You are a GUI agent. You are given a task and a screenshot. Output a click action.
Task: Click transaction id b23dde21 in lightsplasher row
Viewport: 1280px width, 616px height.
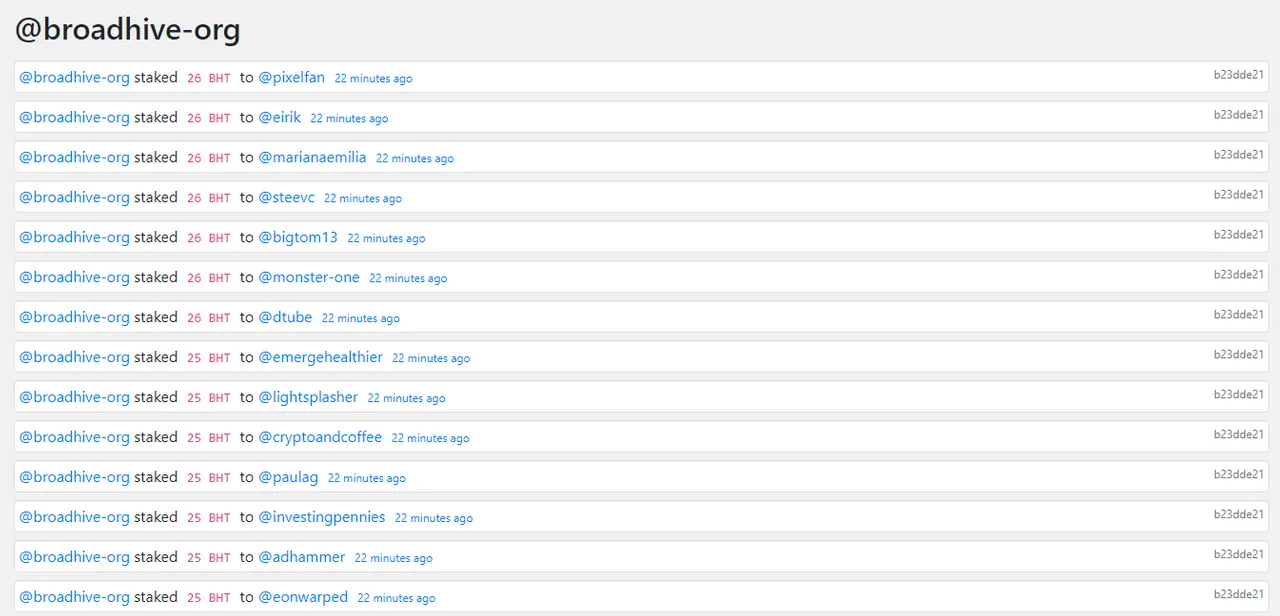coord(1239,394)
